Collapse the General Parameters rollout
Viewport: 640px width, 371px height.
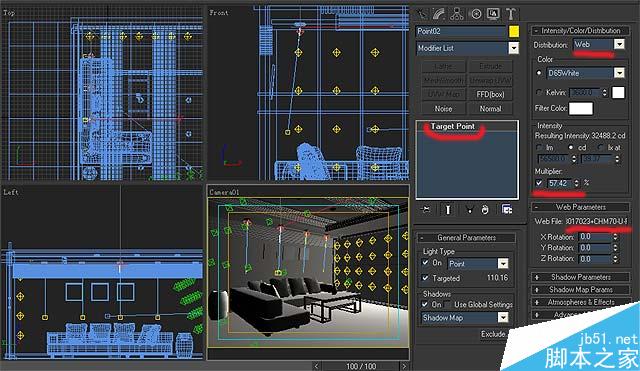[466, 238]
